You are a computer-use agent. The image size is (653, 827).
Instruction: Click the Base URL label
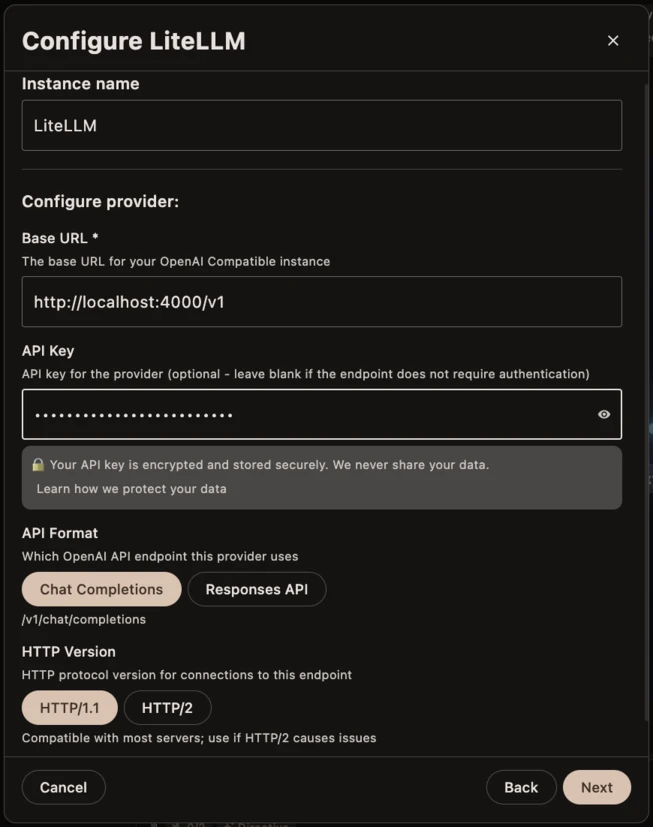(60, 238)
